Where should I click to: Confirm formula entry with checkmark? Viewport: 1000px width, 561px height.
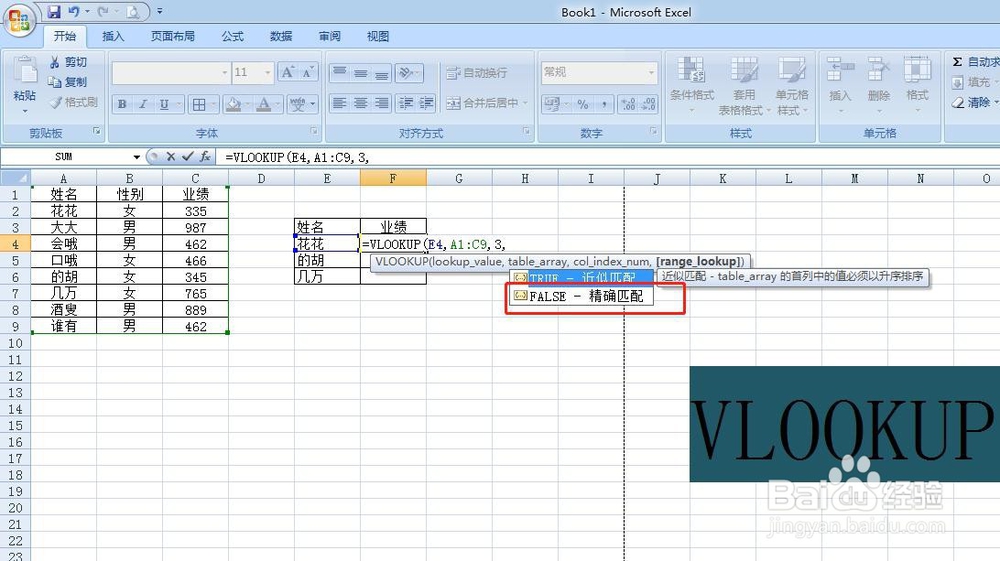(188, 156)
